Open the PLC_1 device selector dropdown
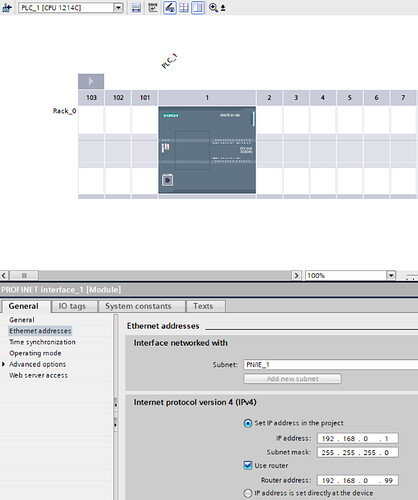The width and height of the screenshot is (418, 500). [x=118, y=8]
